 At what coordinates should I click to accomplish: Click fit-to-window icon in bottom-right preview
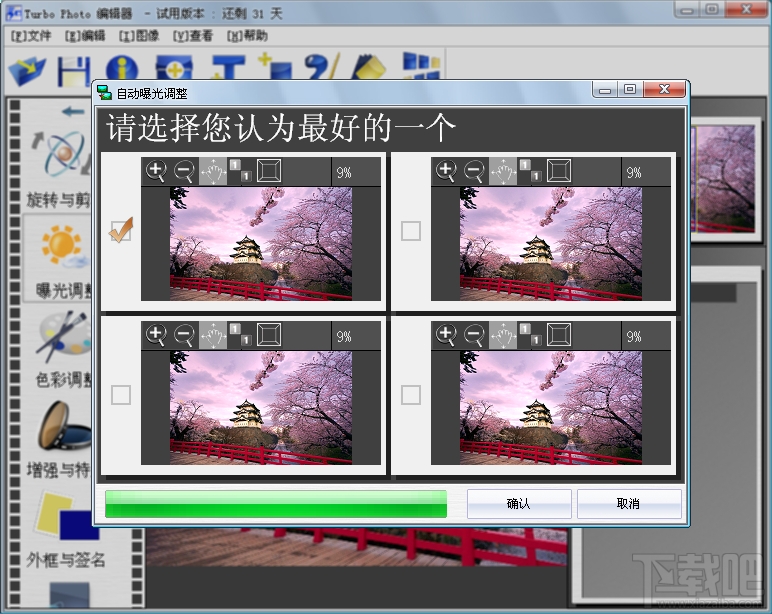[x=559, y=334]
